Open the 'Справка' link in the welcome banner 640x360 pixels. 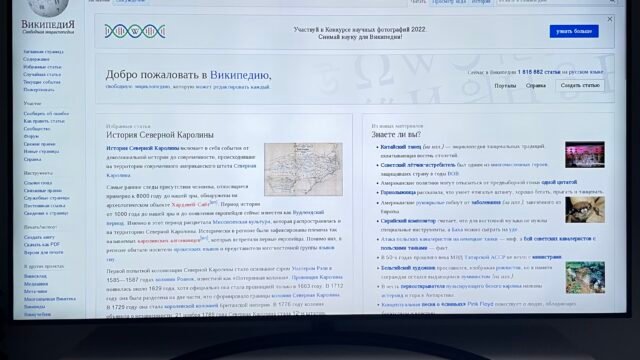point(536,86)
